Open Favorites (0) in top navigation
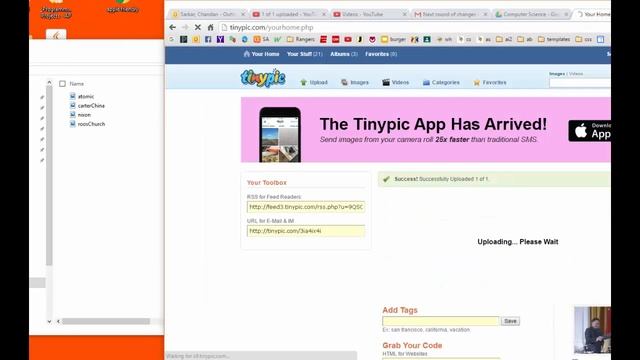Image resolution: width=640 pixels, height=360 pixels. [x=381, y=54]
